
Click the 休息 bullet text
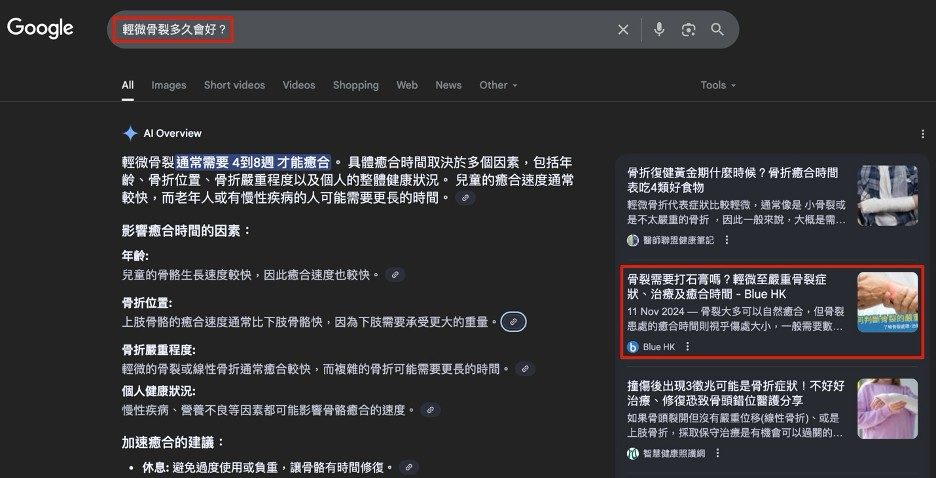(268, 467)
